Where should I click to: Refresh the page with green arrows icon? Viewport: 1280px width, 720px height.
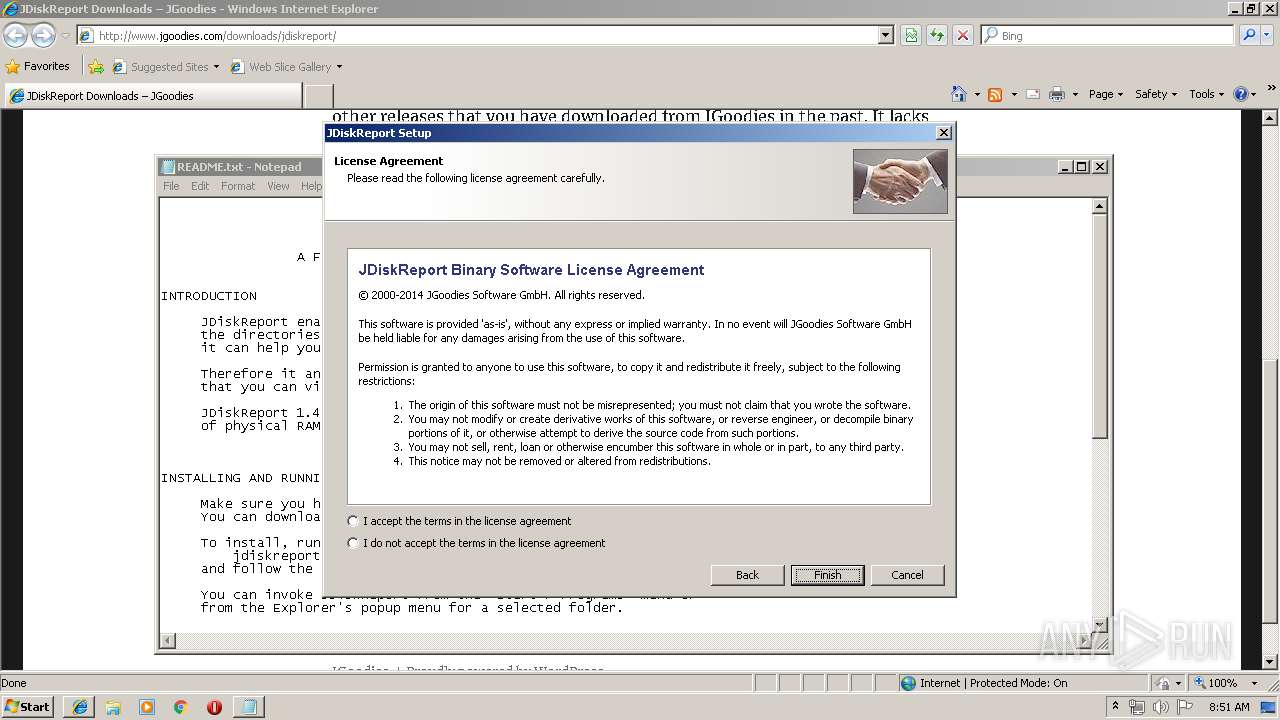pyautogui.click(x=937, y=36)
